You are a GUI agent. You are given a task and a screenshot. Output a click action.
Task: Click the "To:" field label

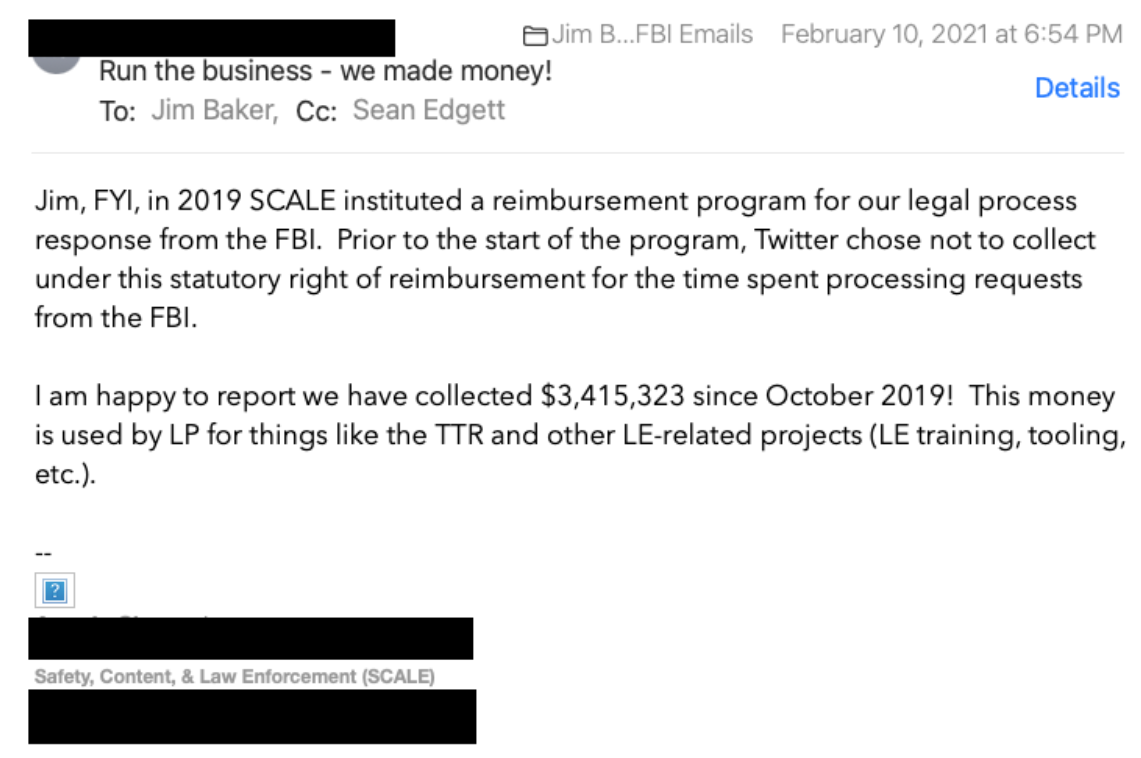117,111
